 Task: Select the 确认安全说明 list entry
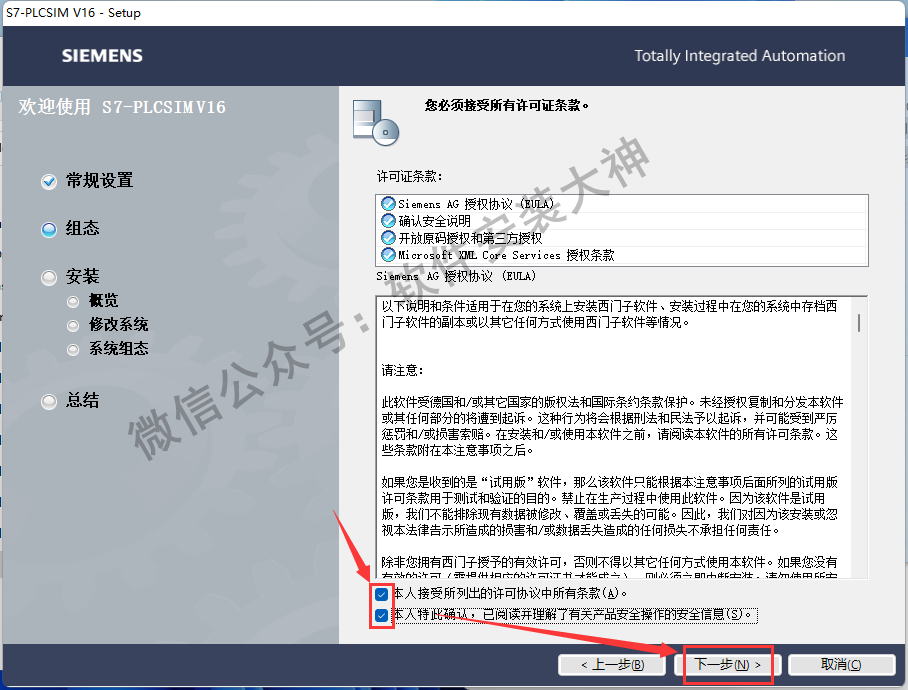(x=622, y=221)
